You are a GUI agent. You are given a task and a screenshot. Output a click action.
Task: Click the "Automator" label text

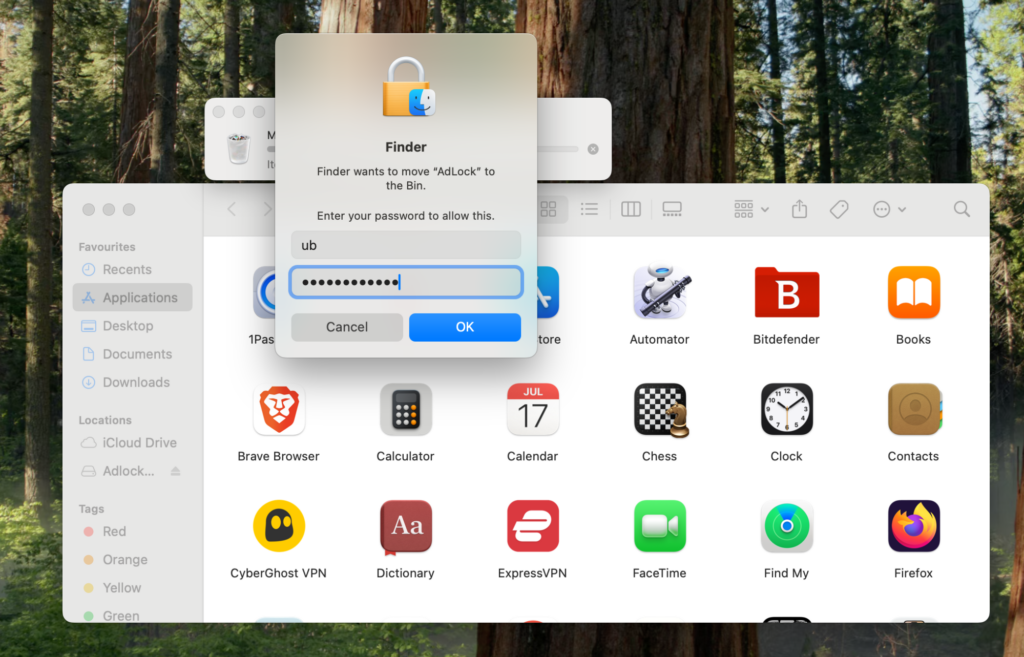point(660,339)
